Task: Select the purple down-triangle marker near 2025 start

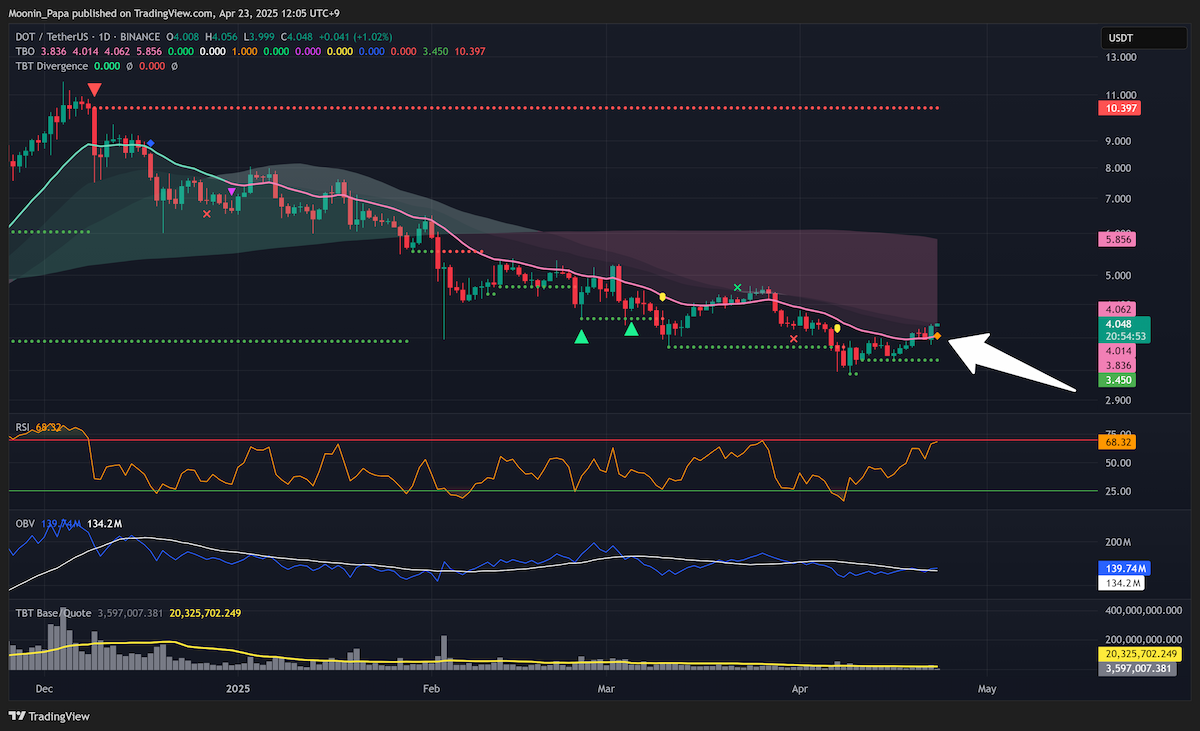Action: 232,190
